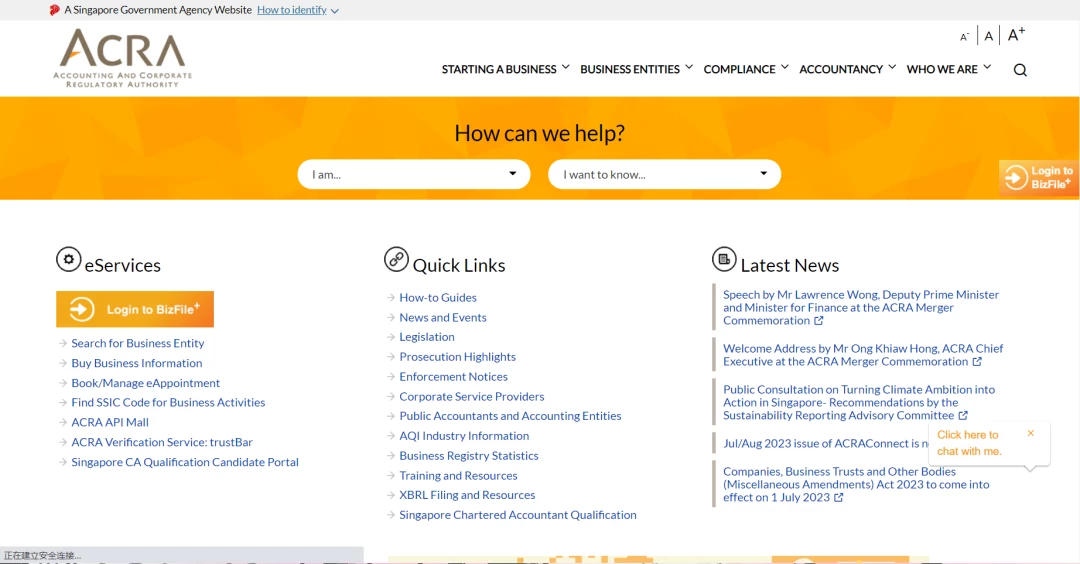Read Companies, Business Trusts Amendments Act news
This screenshot has height=564, width=1080.
(856, 484)
